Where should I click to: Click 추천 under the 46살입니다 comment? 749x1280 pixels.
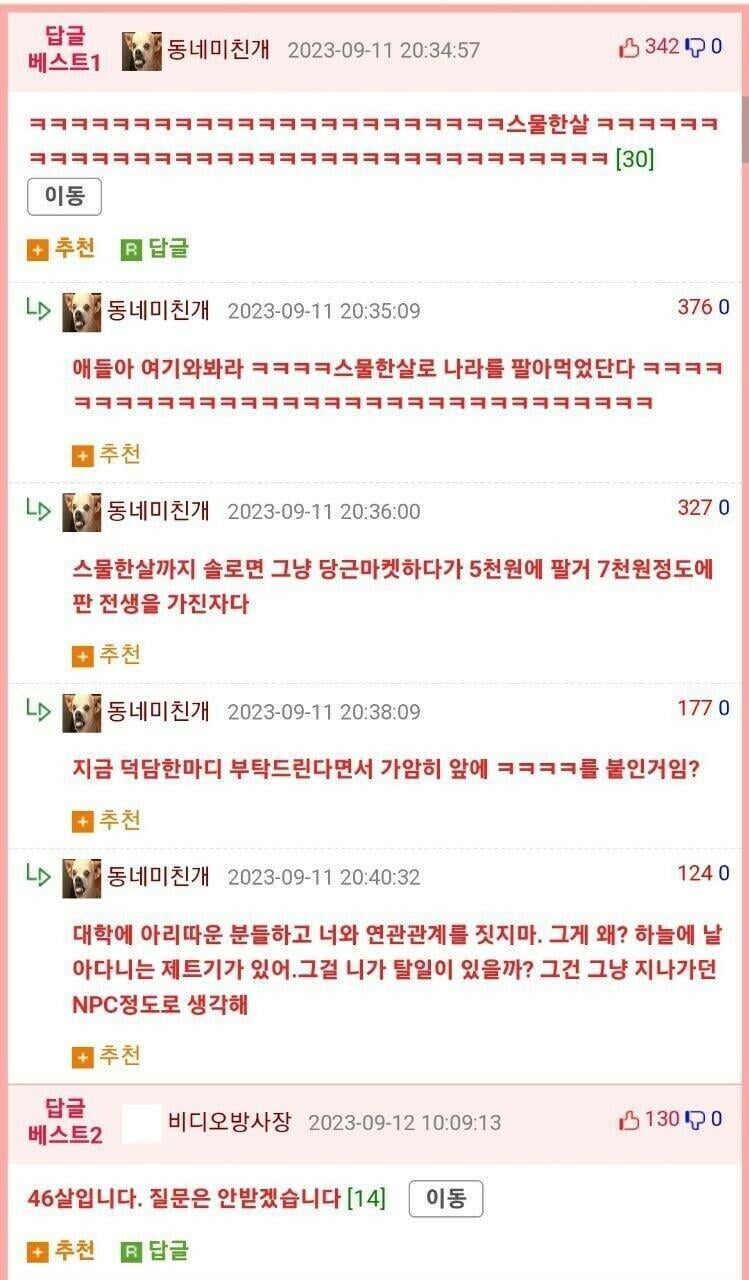[x=62, y=1250]
